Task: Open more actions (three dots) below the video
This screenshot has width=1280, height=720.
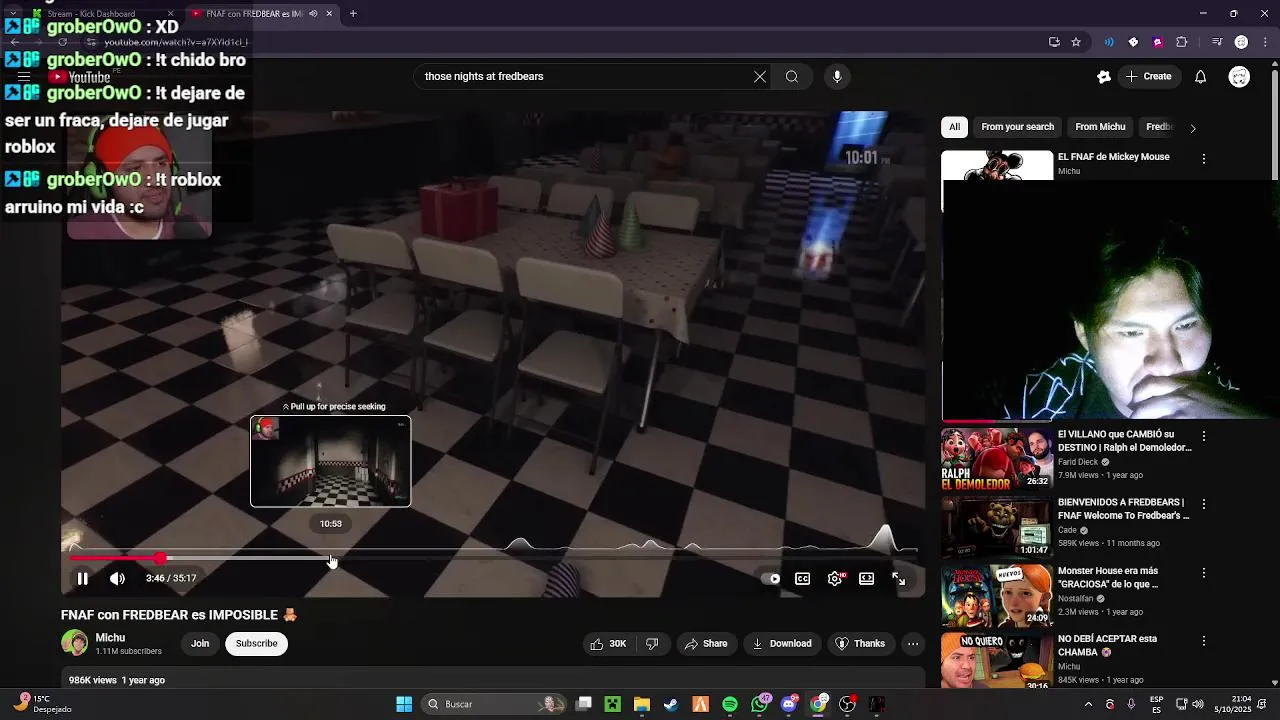Action: point(913,644)
